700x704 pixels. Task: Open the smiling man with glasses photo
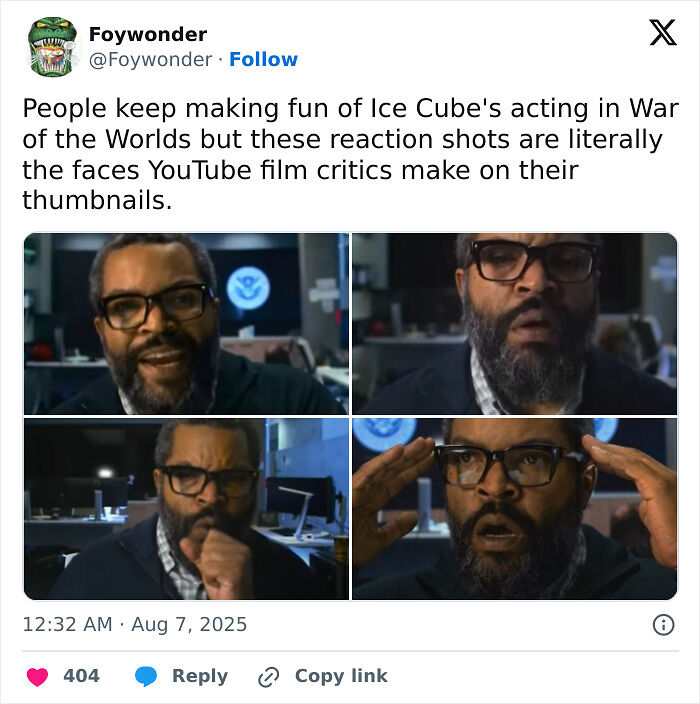click(x=186, y=323)
